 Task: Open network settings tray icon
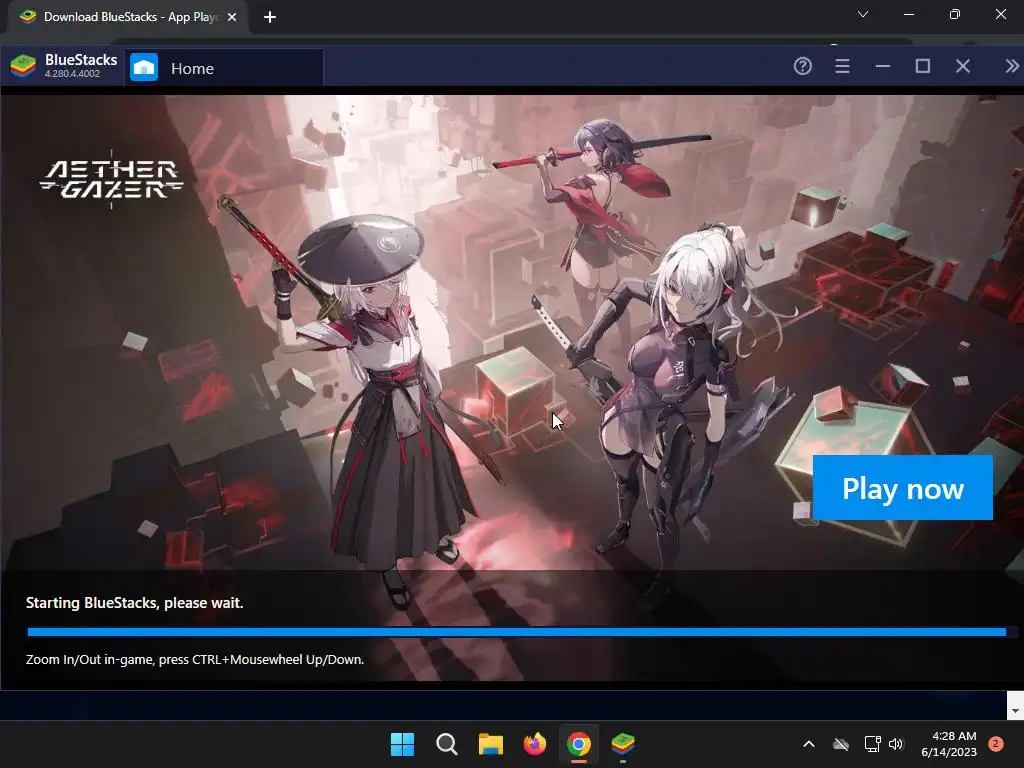click(872, 744)
